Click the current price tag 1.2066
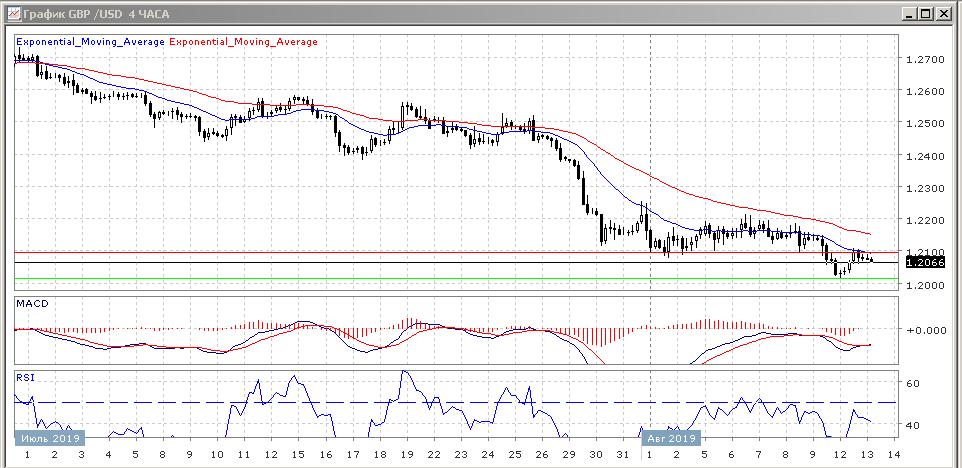962x468 pixels. [921, 262]
